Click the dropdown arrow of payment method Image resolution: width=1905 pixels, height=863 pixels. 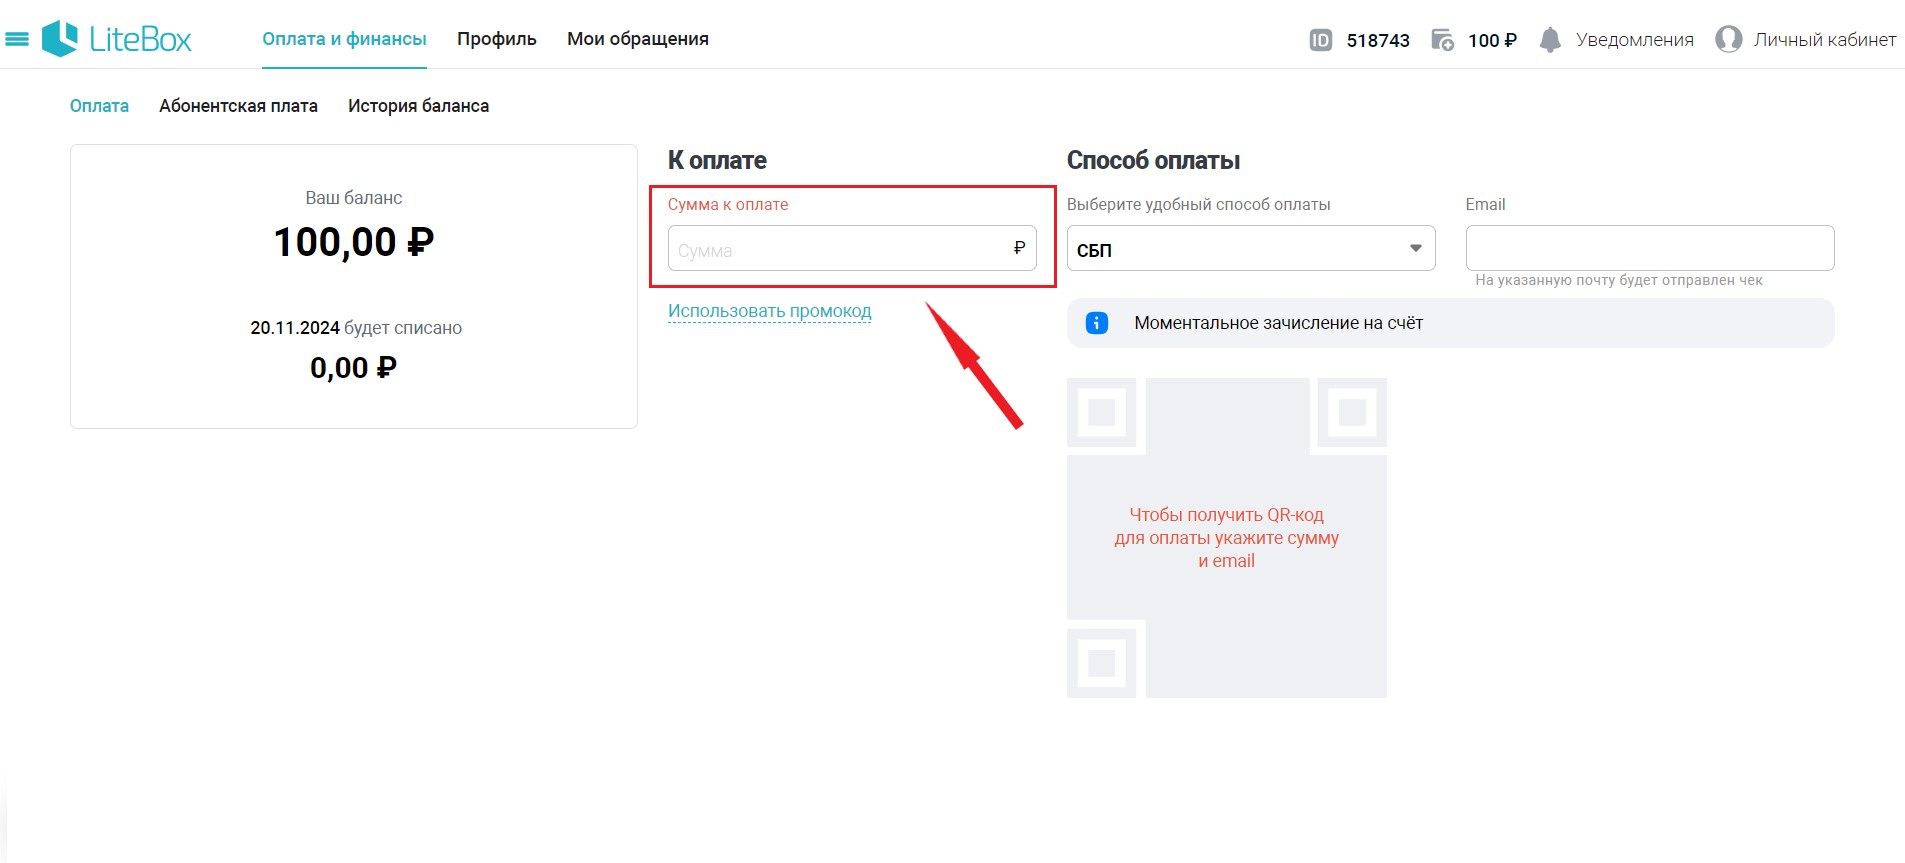tap(1416, 248)
